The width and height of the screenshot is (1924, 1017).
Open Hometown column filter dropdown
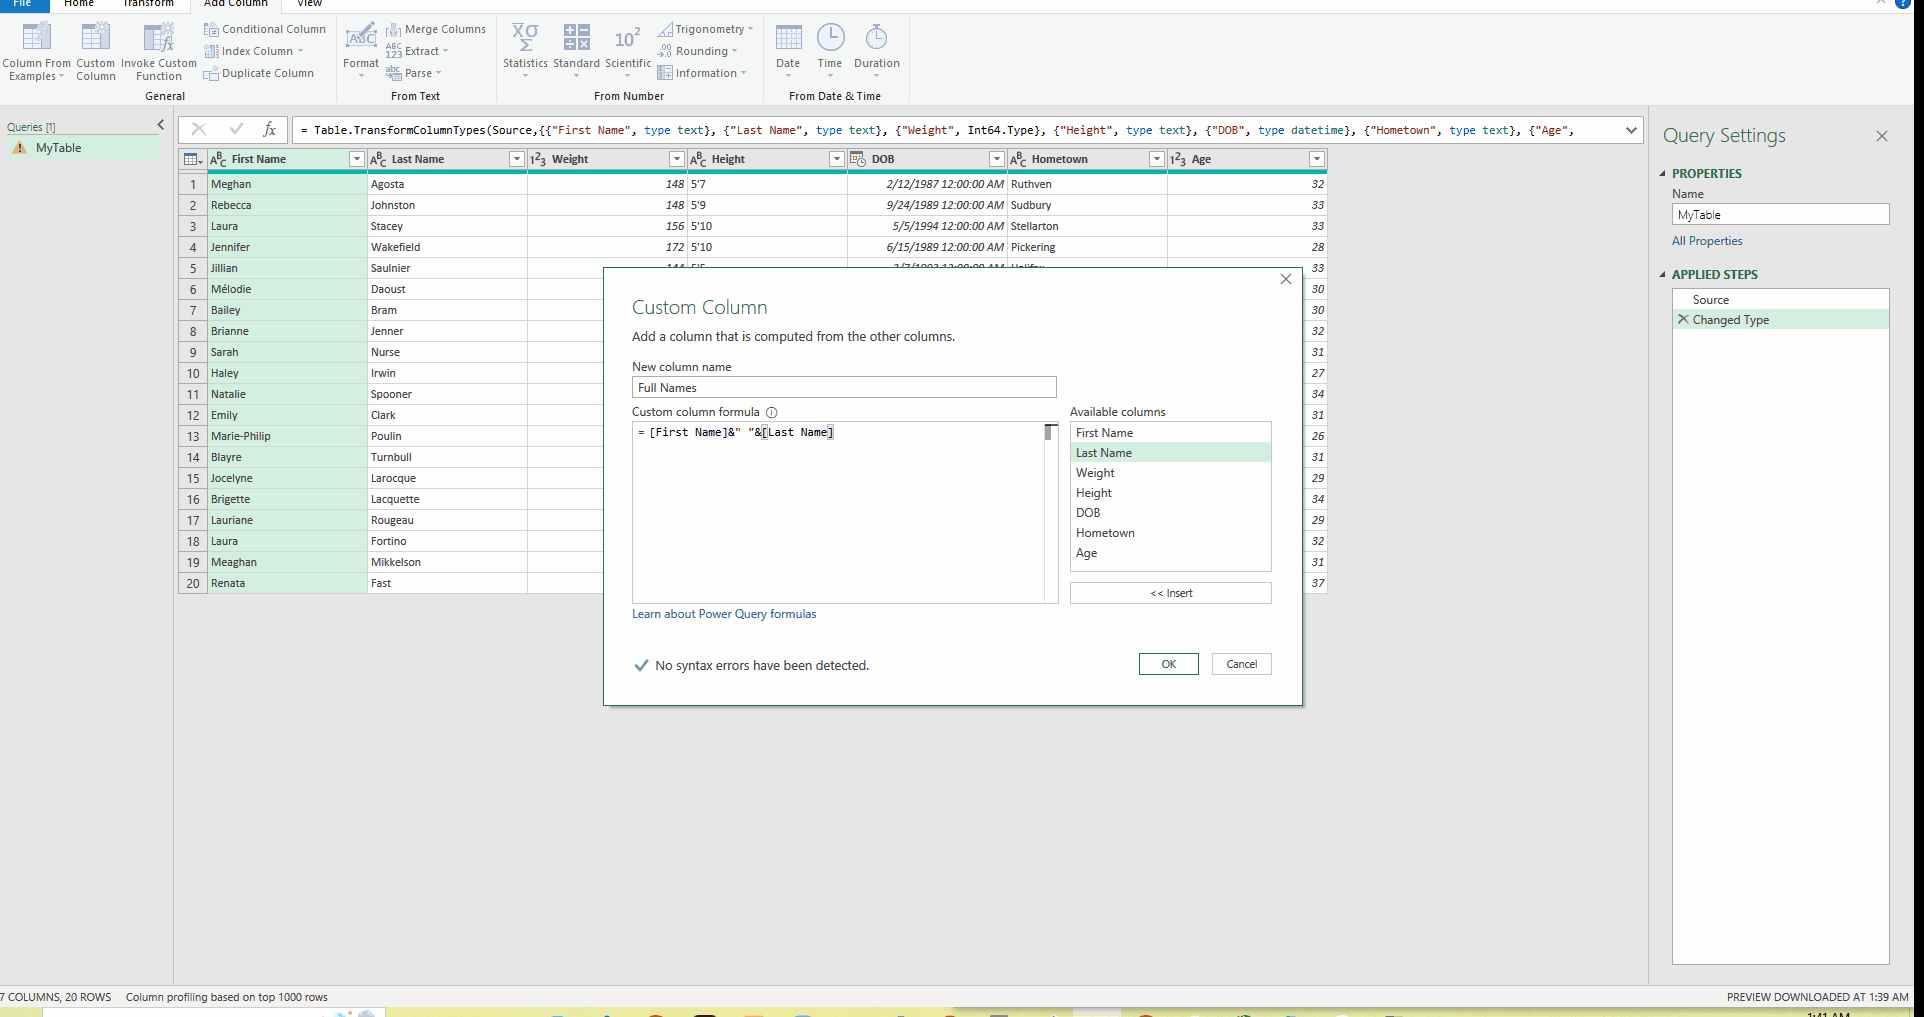1156,159
